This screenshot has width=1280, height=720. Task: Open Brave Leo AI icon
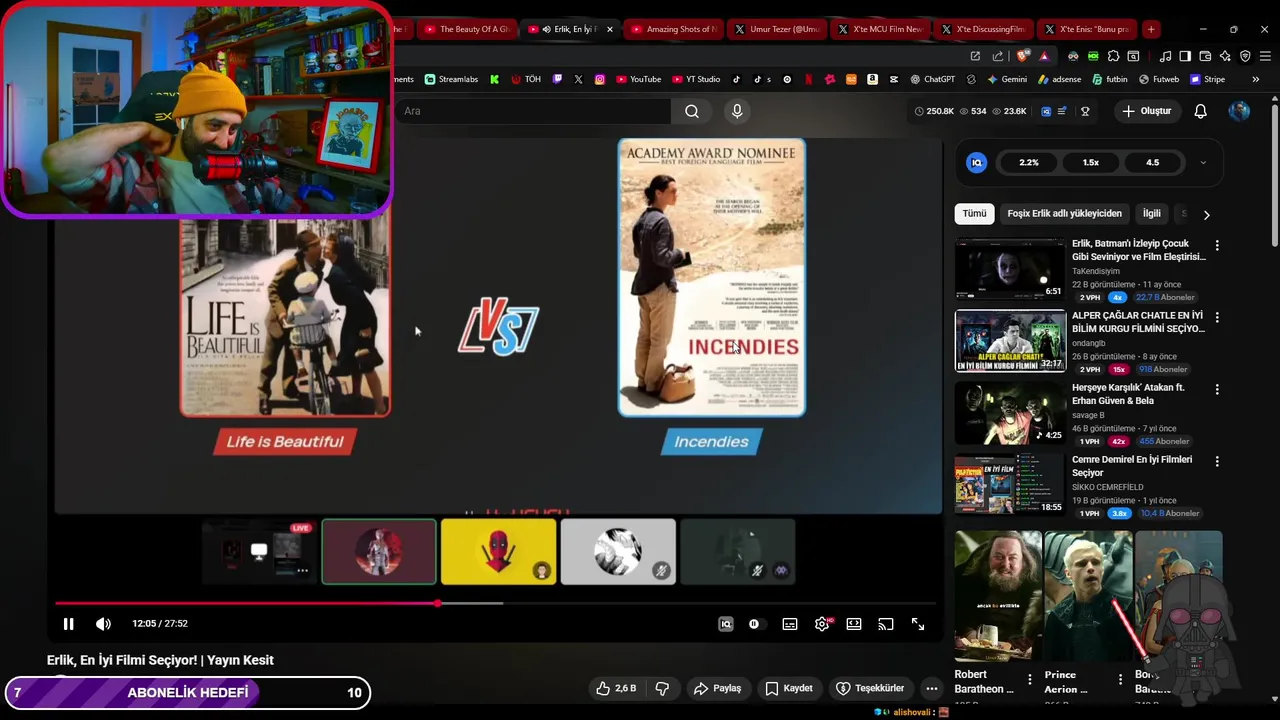[1225, 56]
